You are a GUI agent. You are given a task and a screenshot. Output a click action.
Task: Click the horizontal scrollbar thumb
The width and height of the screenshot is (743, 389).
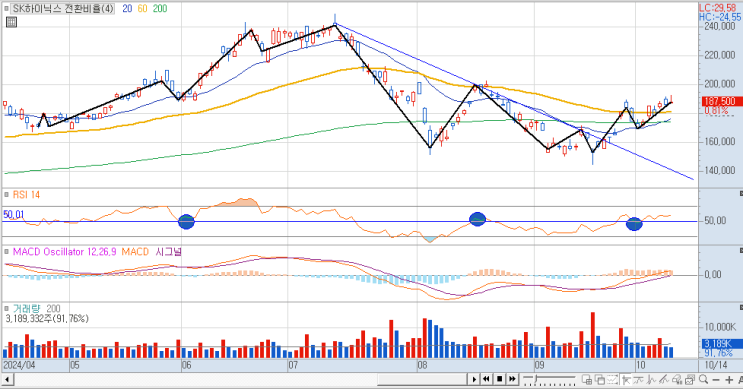coord(422,379)
